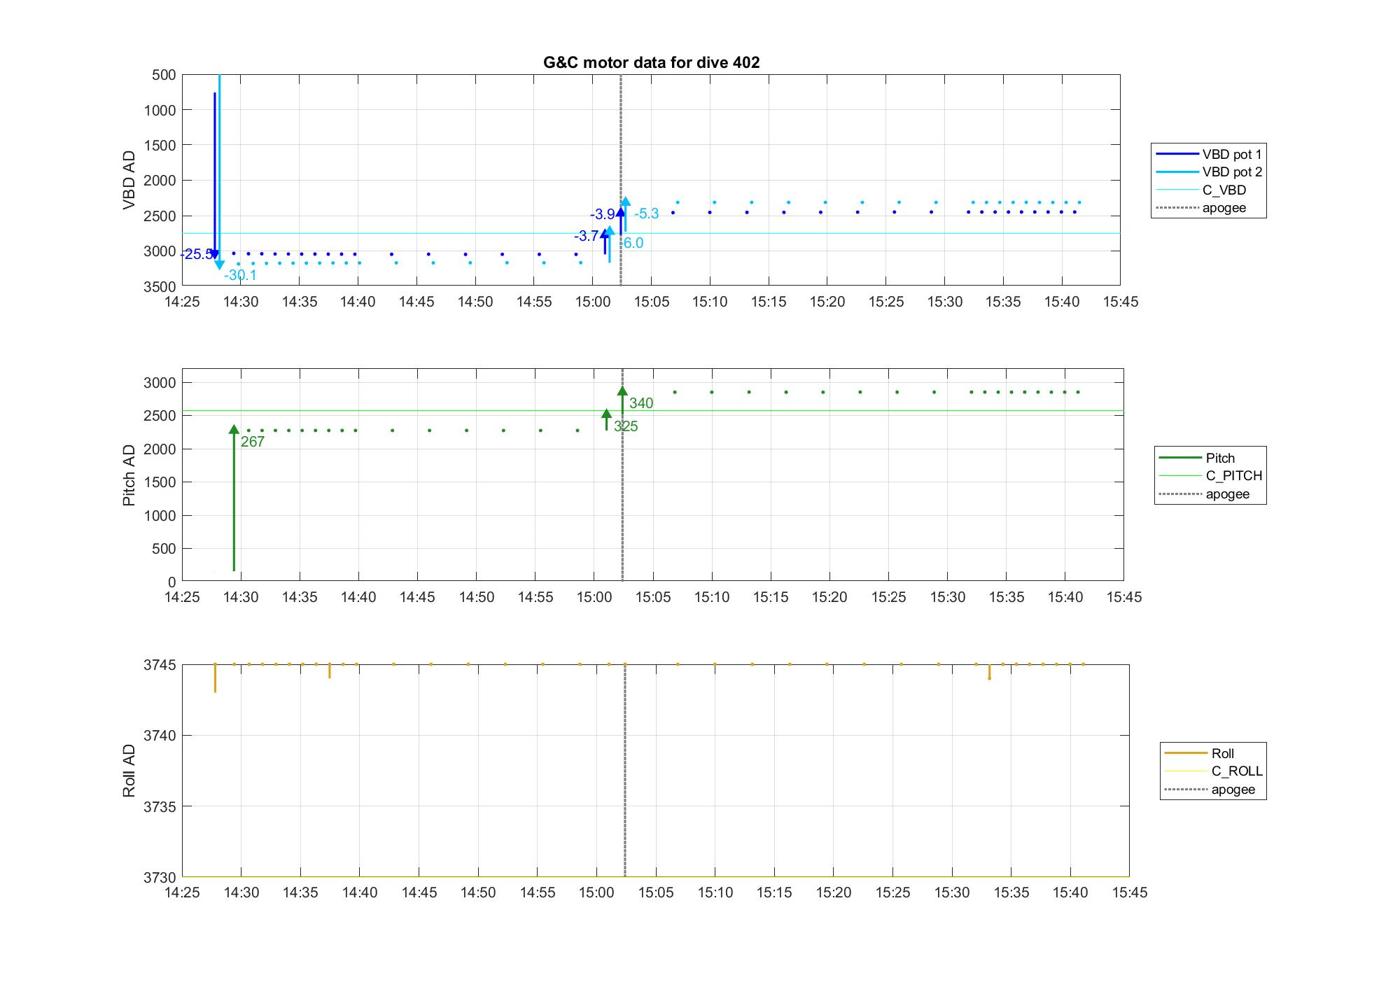The height and width of the screenshot is (986, 1400).
Task: Click the "-3.7" annotation on VBD plot
Action: 587,236
